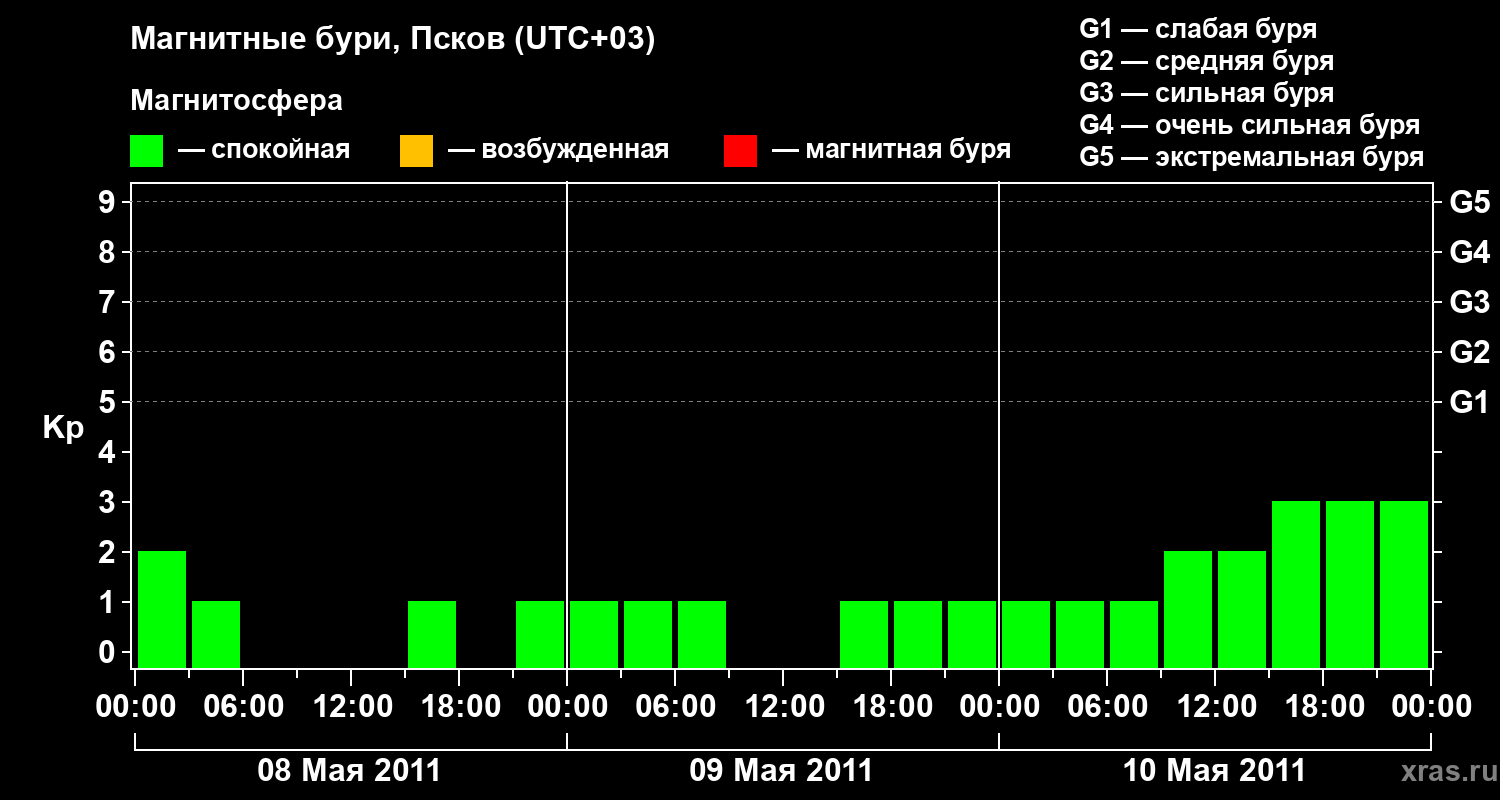
Task: Click the Kp 2 bar for 09:00–12:00 on 10 Мая
Action: click(1188, 609)
